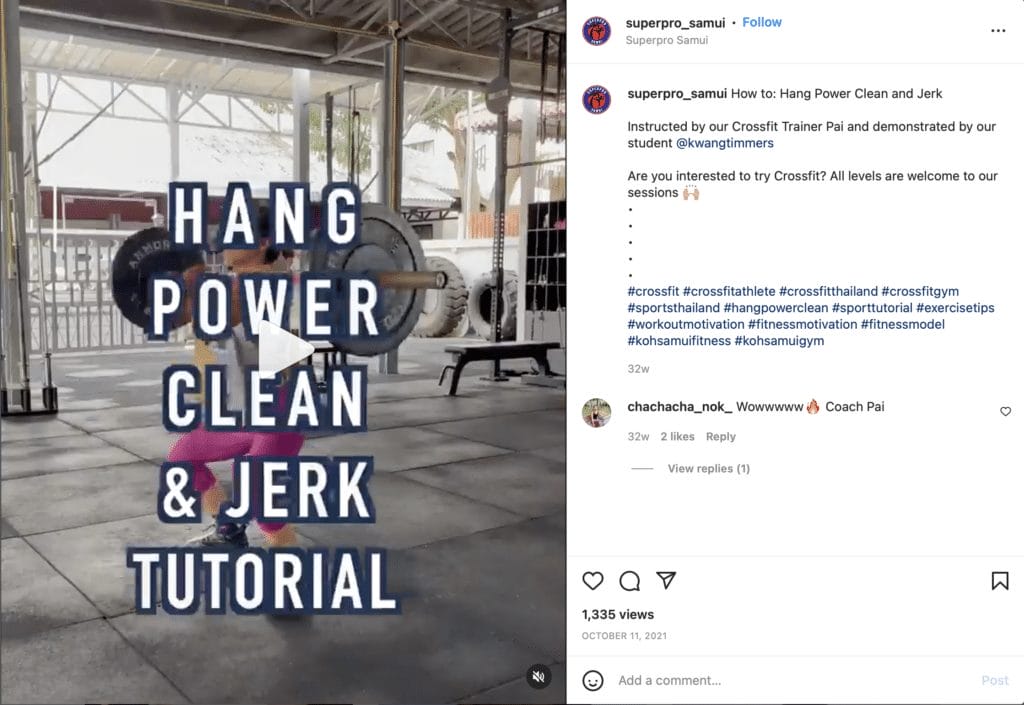Click in the Add a comment field
This screenshot has height=705, width=1024.
click(793, 680)
